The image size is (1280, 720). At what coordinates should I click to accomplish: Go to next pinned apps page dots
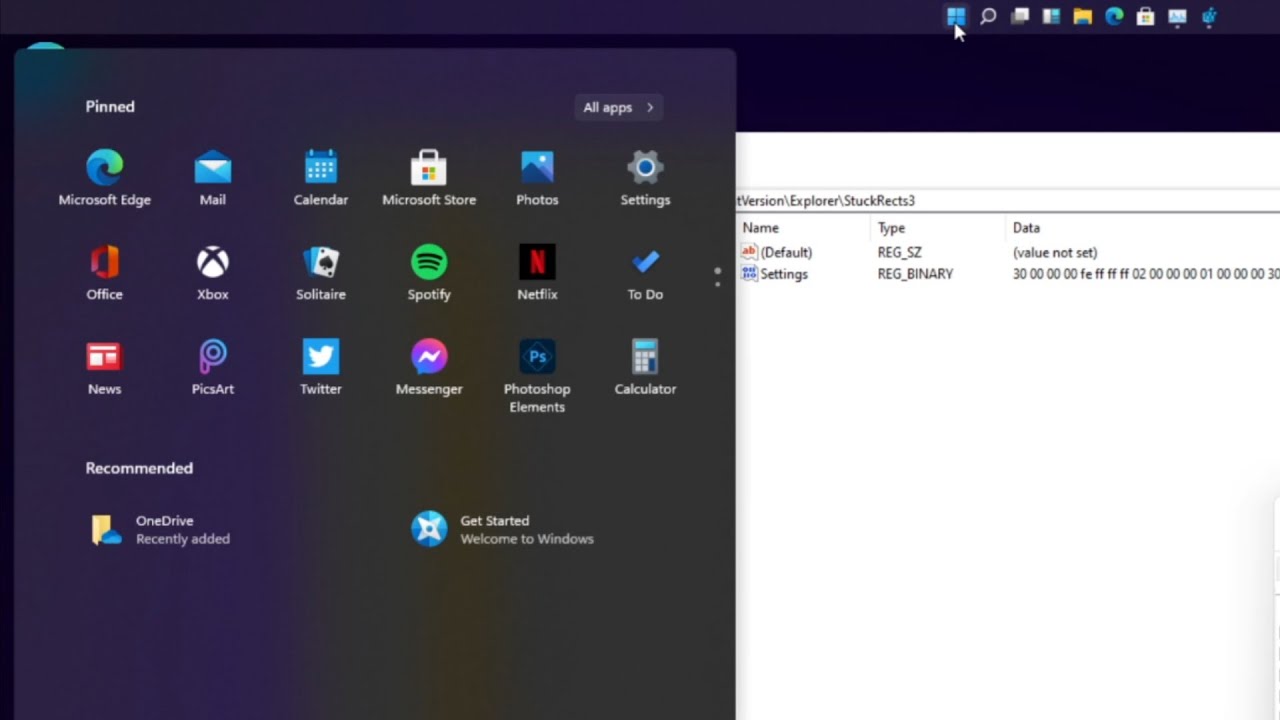[717, 277]
